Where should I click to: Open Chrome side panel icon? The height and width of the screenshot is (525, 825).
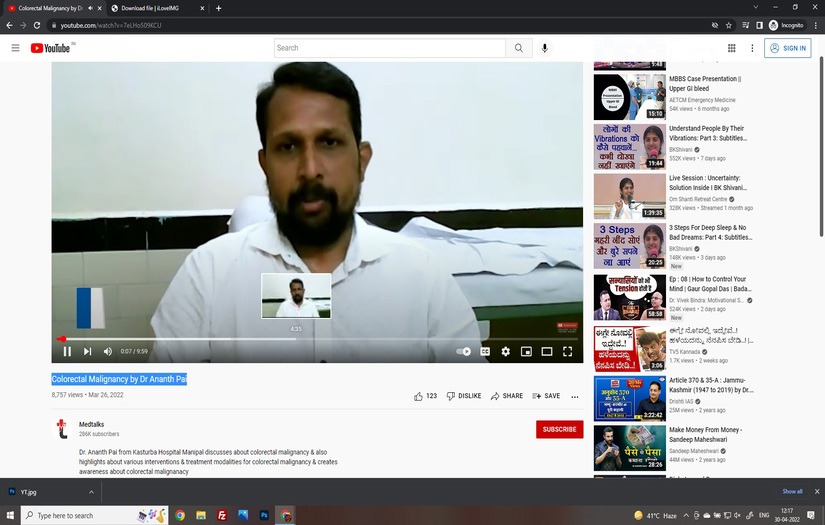coord(759,25)
